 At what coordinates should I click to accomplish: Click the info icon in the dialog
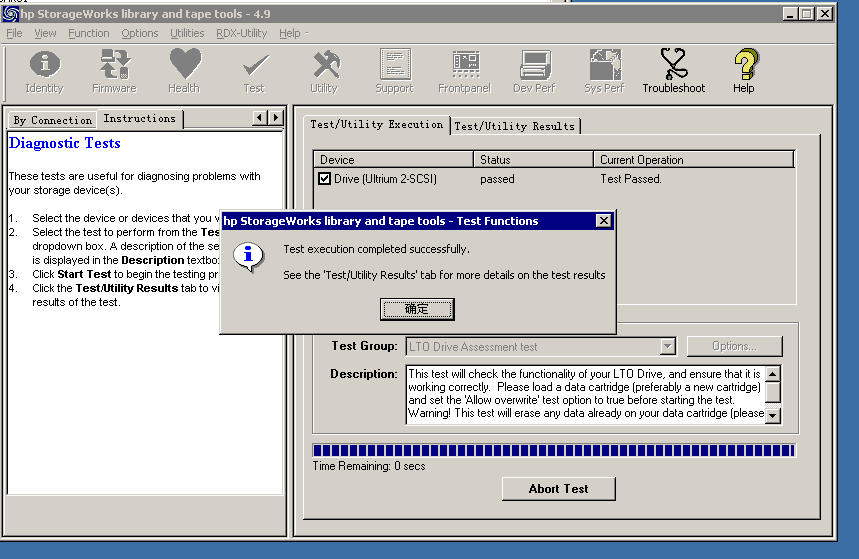(x=249, y=257)
